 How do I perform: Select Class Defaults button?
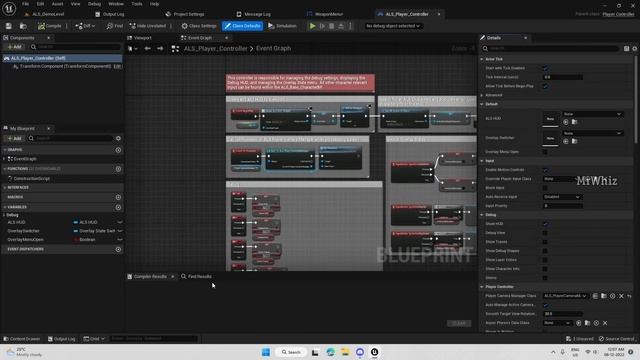[242, 26]
